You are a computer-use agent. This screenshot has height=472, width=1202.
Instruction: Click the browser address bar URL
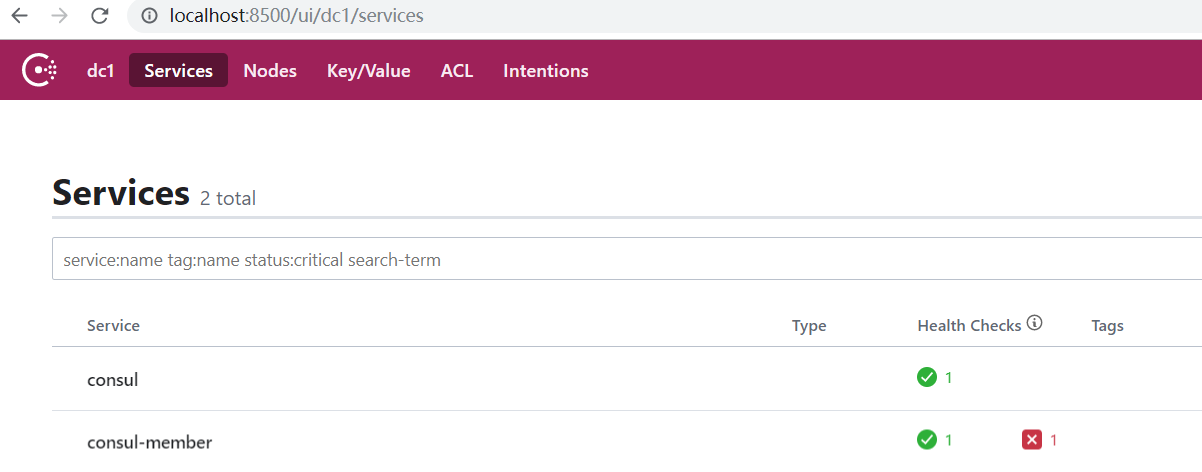click(297, 16)
